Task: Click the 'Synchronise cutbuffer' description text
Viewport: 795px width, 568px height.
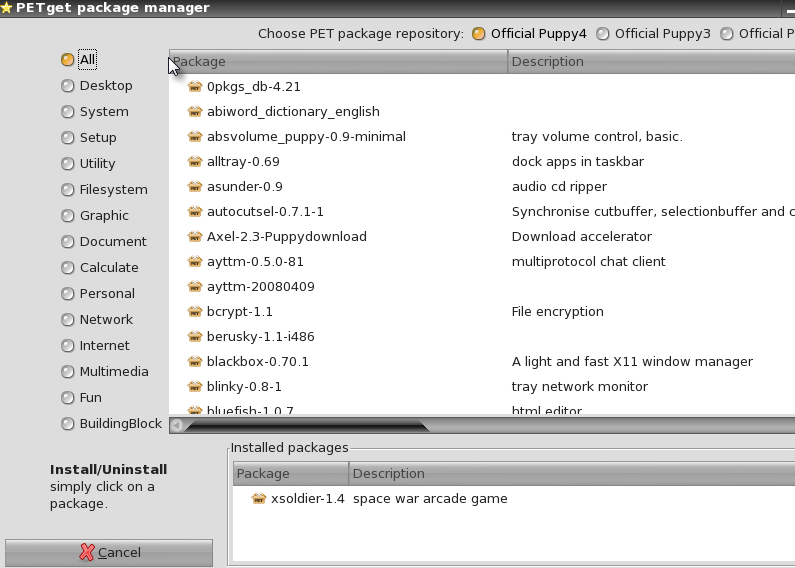Action: [653, 211]
